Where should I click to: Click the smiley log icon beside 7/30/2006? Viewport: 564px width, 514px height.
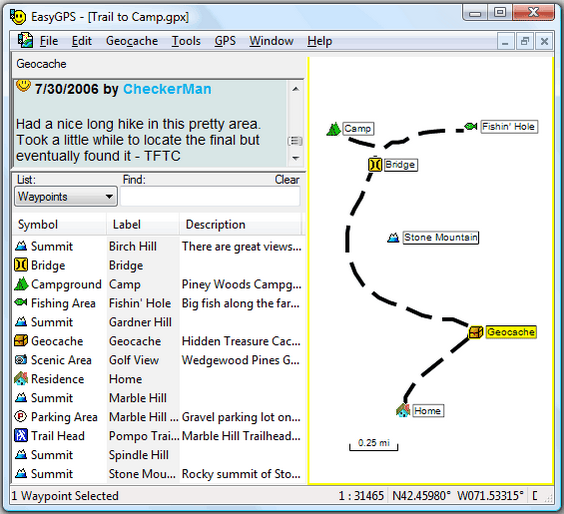23,86
